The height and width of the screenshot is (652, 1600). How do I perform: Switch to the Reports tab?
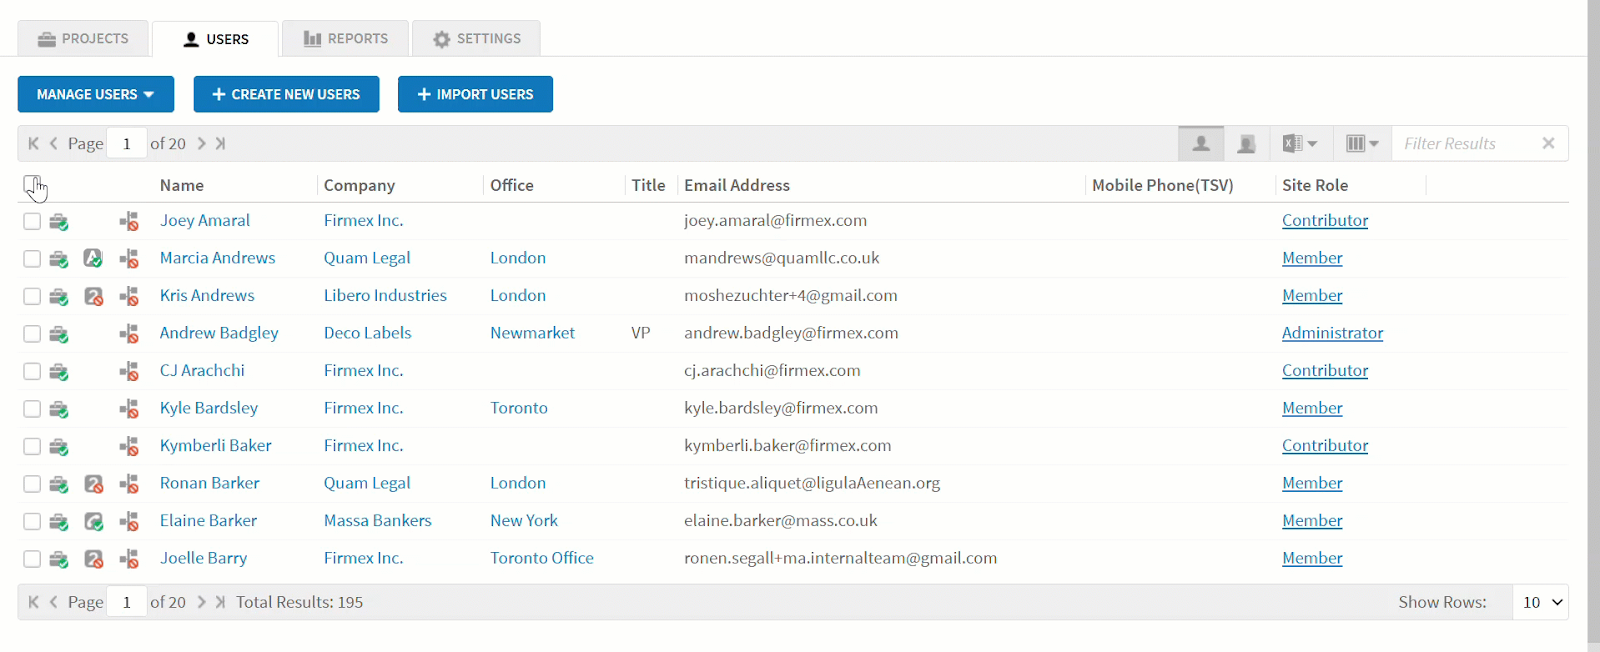pyautogui.click(x=346, y=39)
